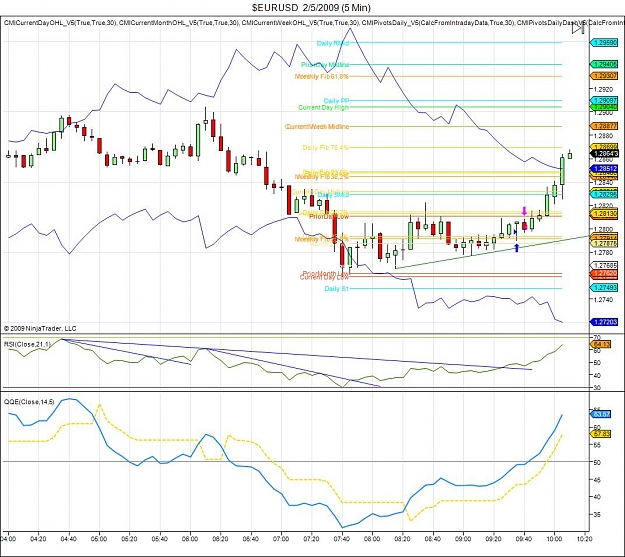The height and width of the screenshot is (557, 625).
Task: Click the 09:00 time axis label
Action: click(x=464, y=539)
